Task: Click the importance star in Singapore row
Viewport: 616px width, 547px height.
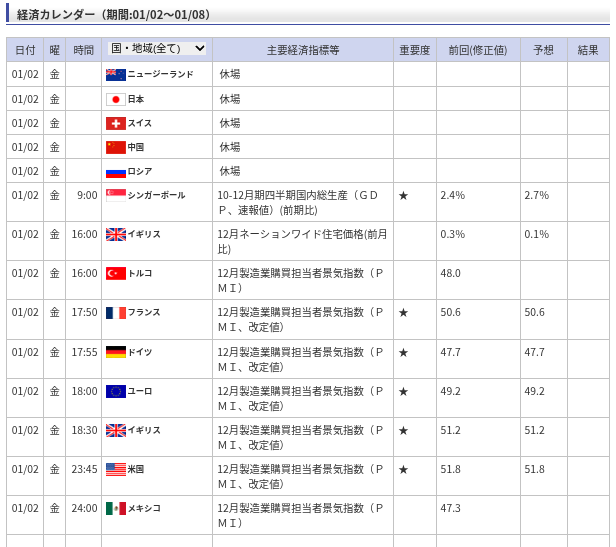Action: 403,196
